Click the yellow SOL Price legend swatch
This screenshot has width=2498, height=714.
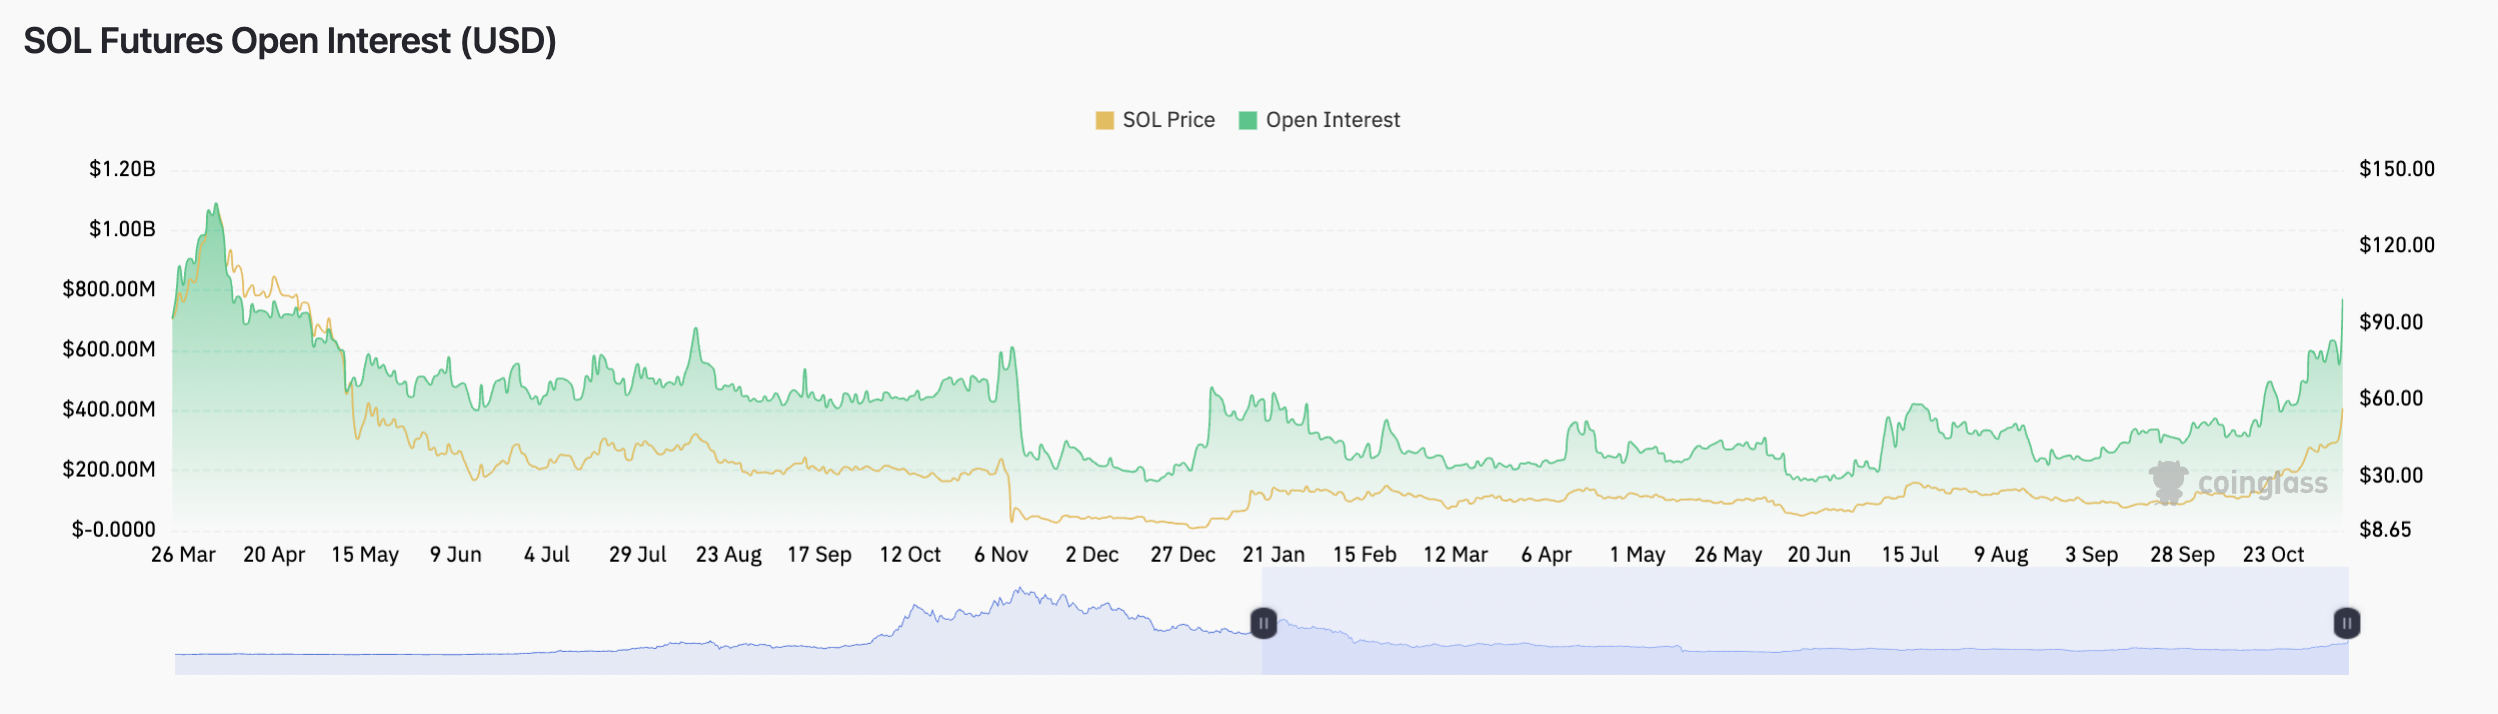point(1104,121)
